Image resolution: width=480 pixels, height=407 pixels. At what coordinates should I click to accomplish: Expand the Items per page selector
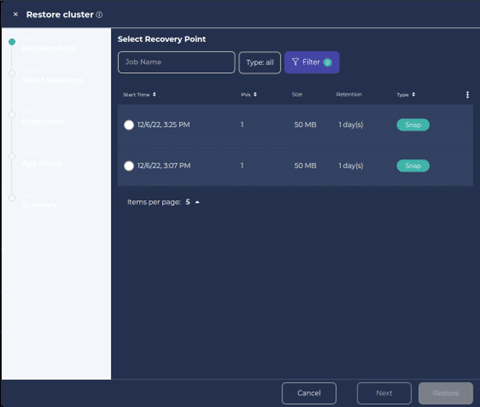[x=192, y=202]
